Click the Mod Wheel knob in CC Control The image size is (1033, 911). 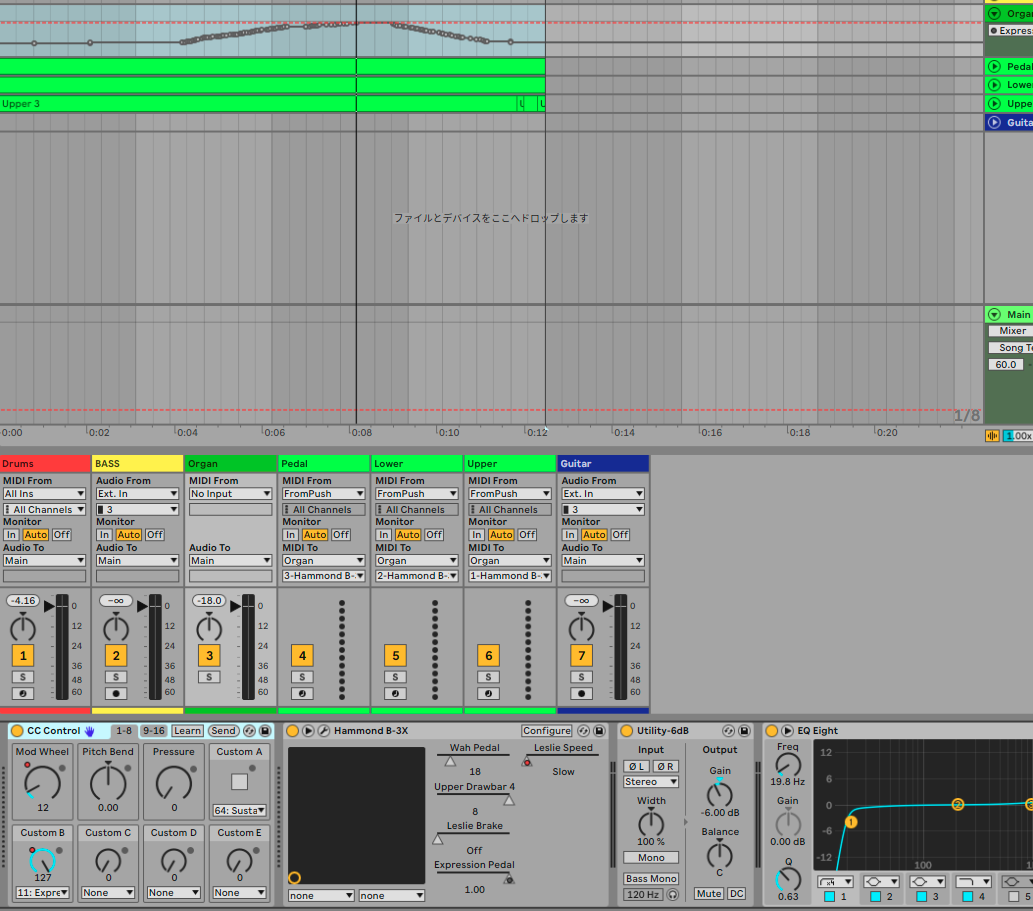(x=42, y=782)
